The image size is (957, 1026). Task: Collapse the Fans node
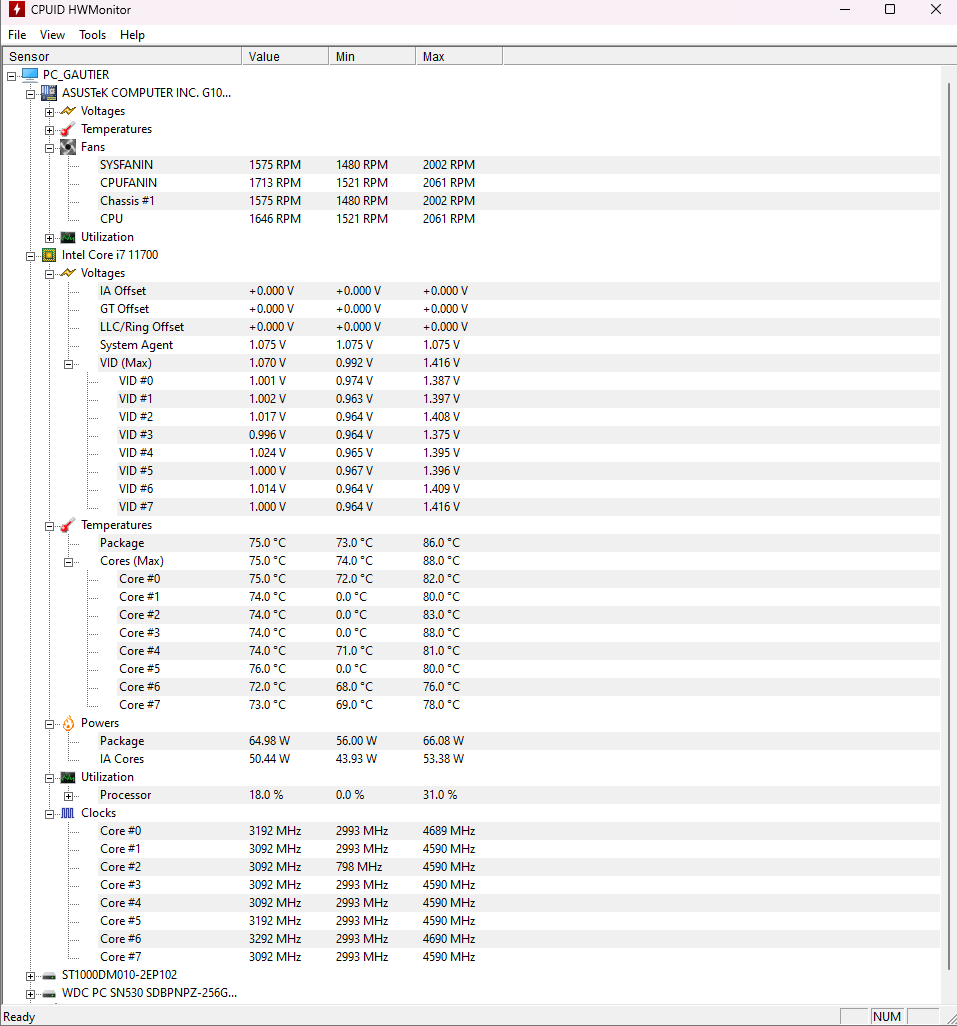pyautogui.click(x=49, y=148)
